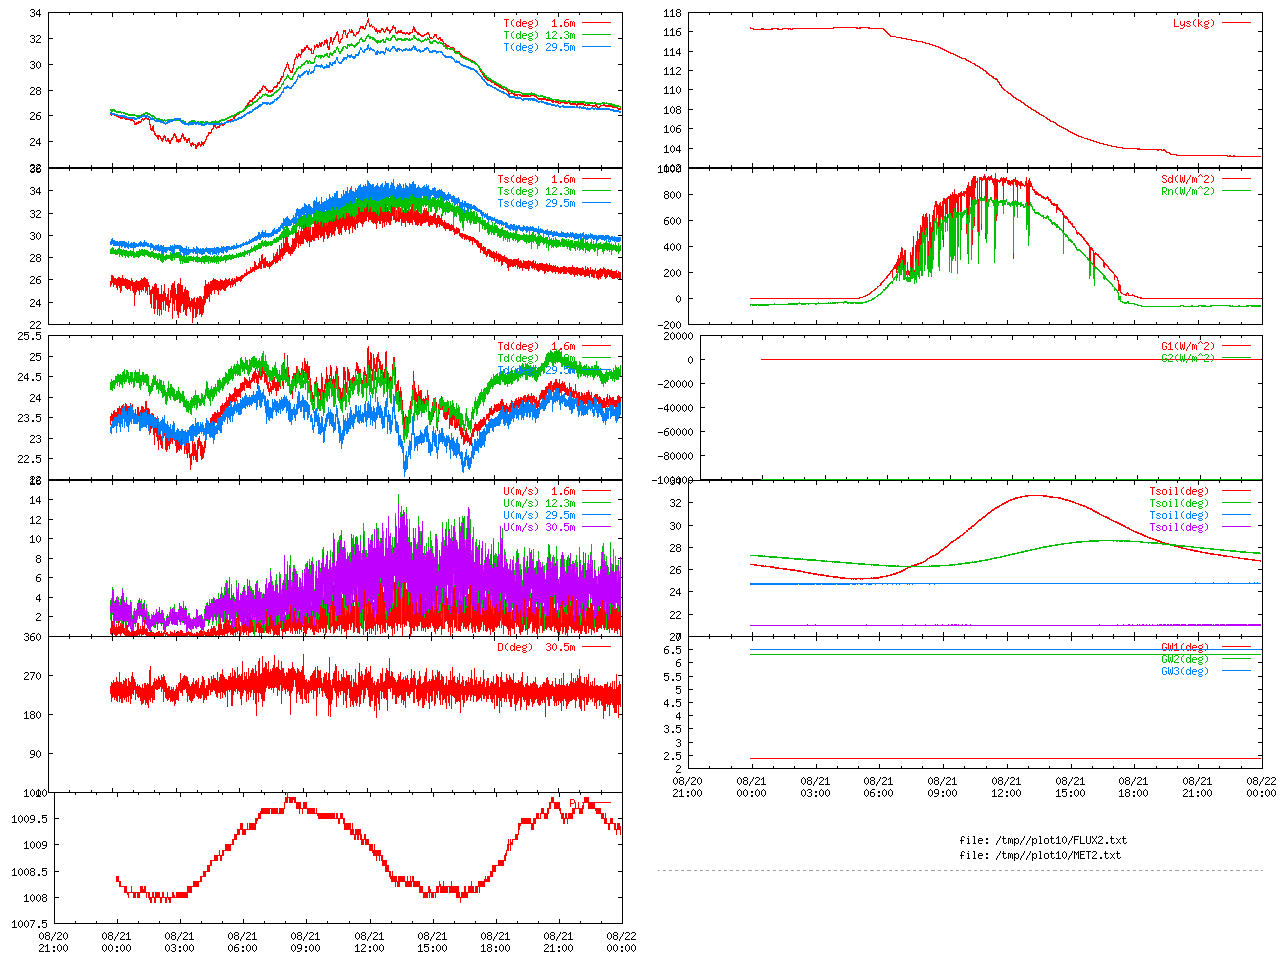This screenshot has height=960, width=1280.
Task: Click the '1007.5' pressure axis value
Action: coord(29,925)
